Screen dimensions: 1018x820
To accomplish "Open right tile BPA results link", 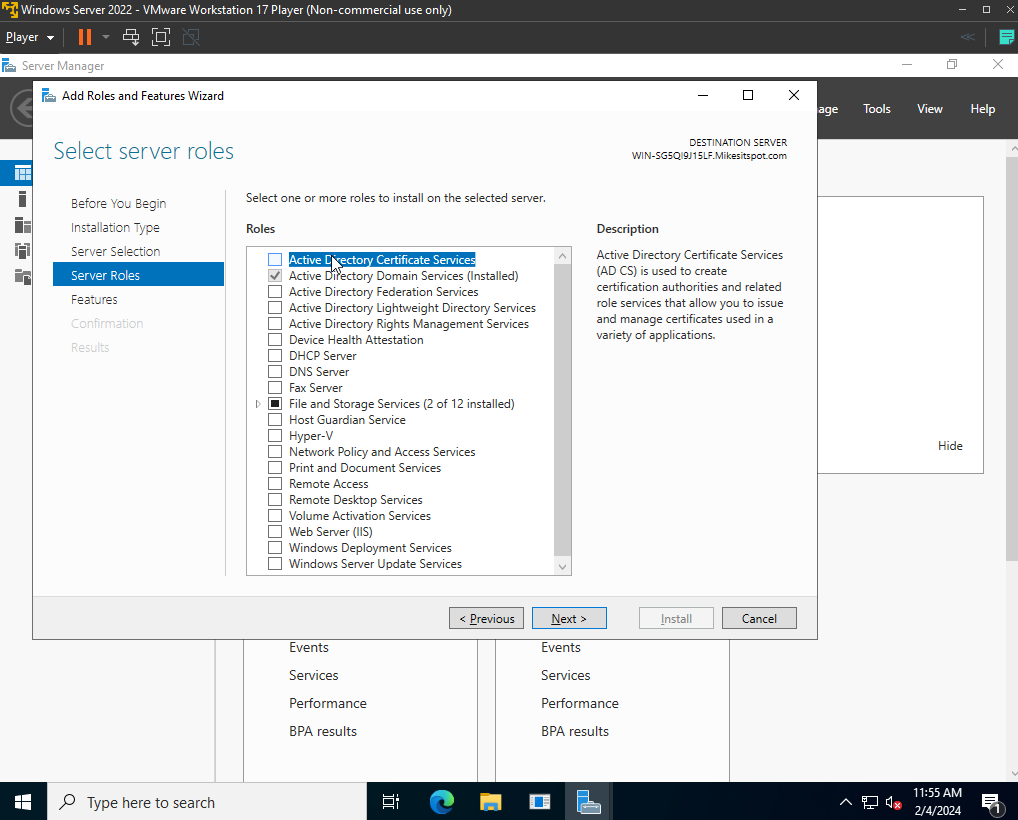I will click(575, 731).
